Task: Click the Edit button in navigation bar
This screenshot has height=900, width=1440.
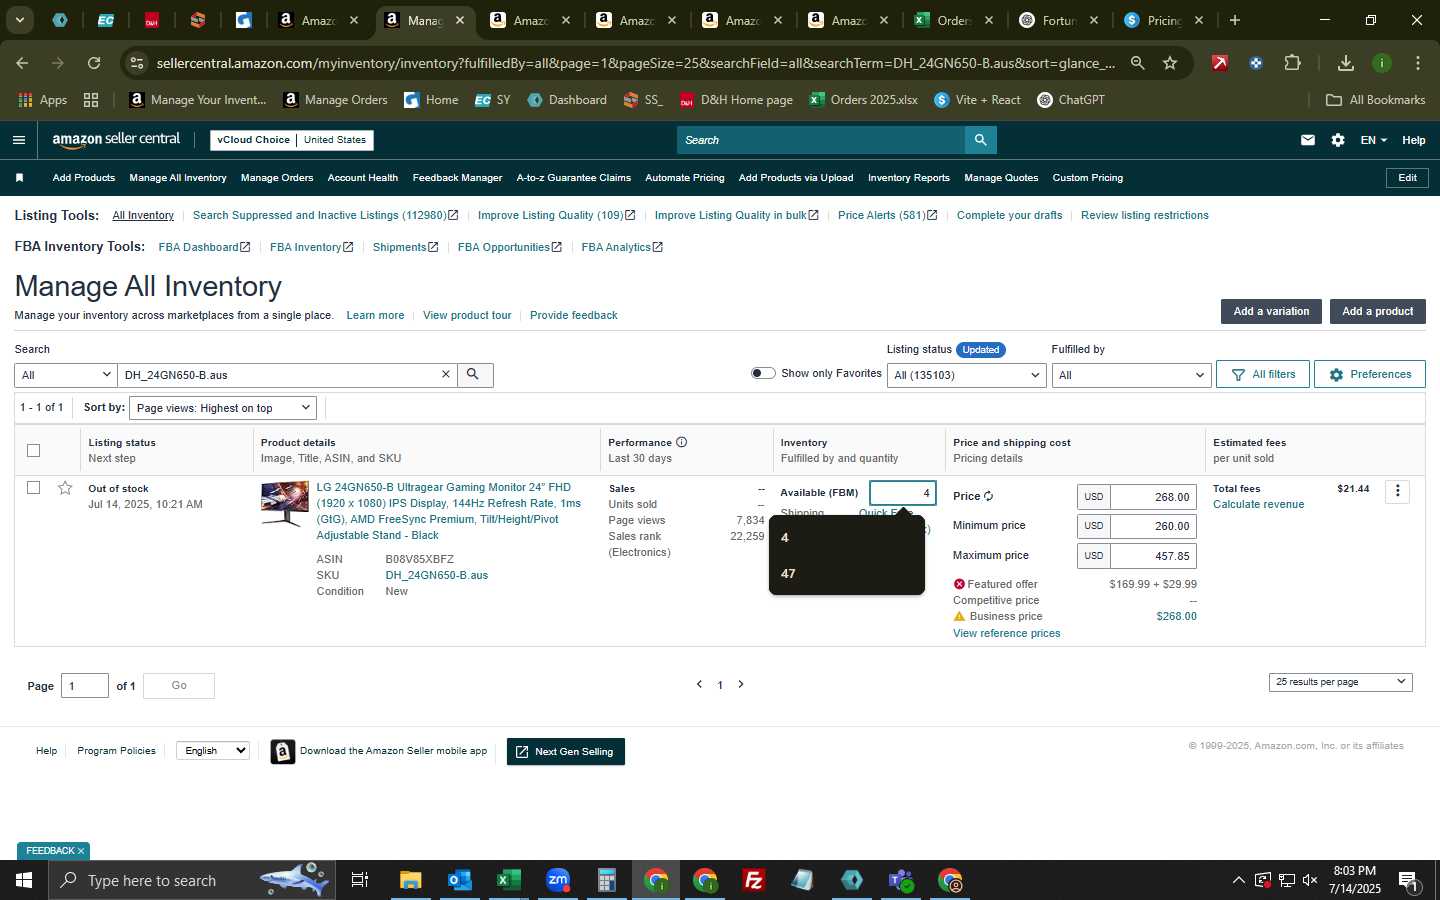Action: click(1407, 178)
